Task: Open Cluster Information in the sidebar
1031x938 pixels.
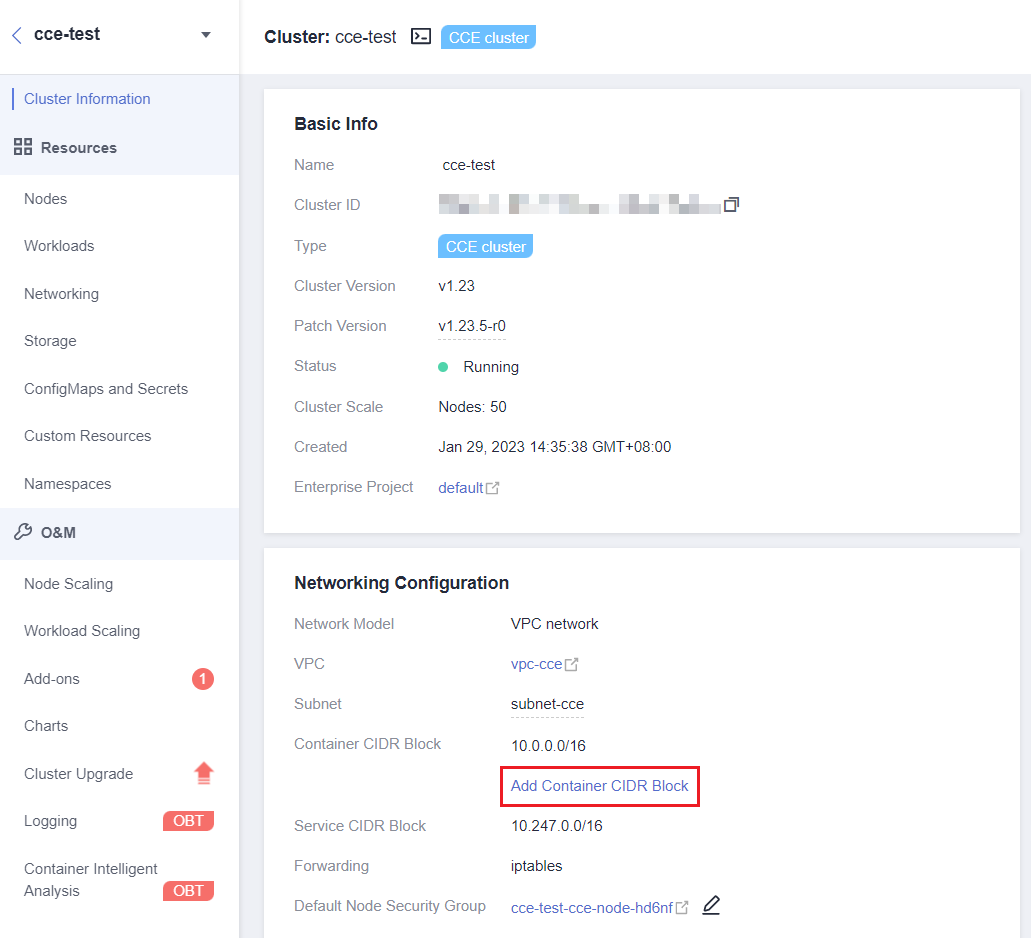Action: [x=87, y=99]
